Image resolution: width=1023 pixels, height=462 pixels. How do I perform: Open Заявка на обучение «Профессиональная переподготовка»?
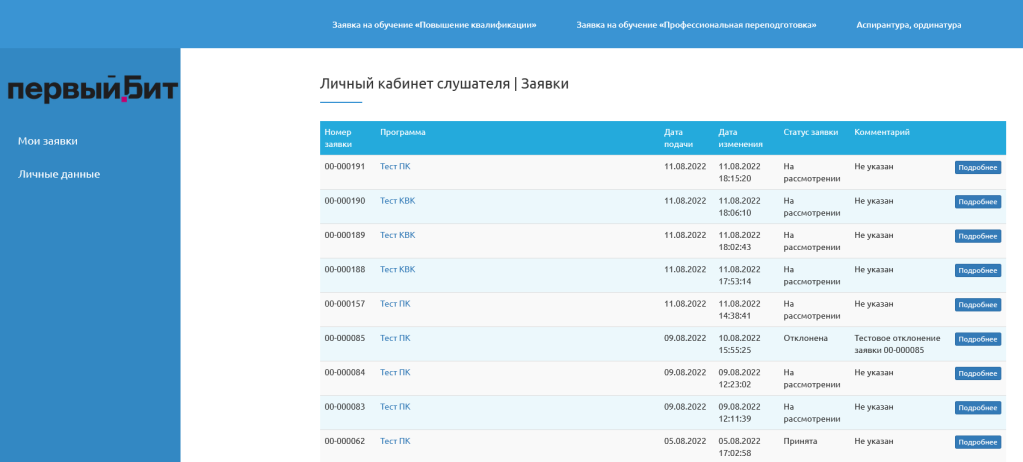(x=696, y=25)
